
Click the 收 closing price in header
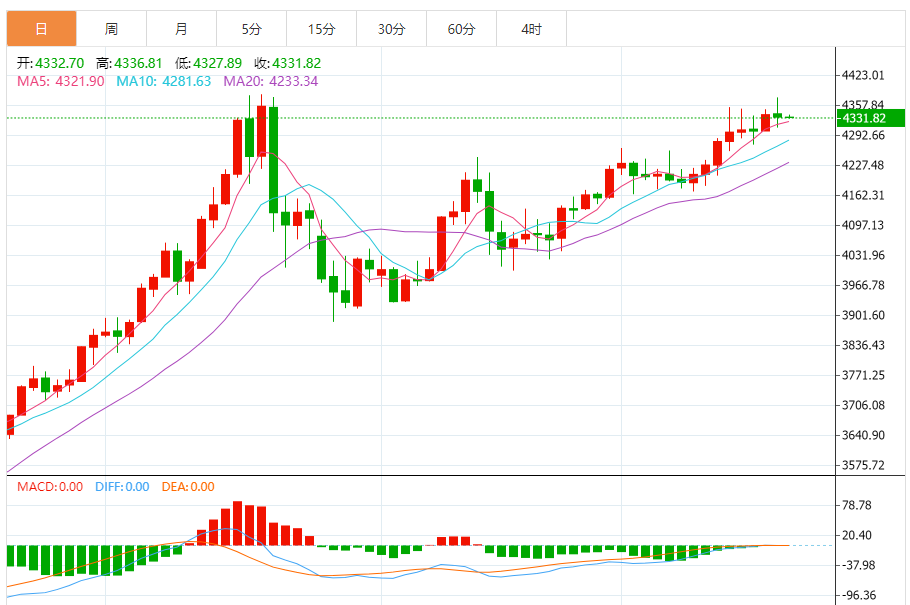[x=287, y=63]
